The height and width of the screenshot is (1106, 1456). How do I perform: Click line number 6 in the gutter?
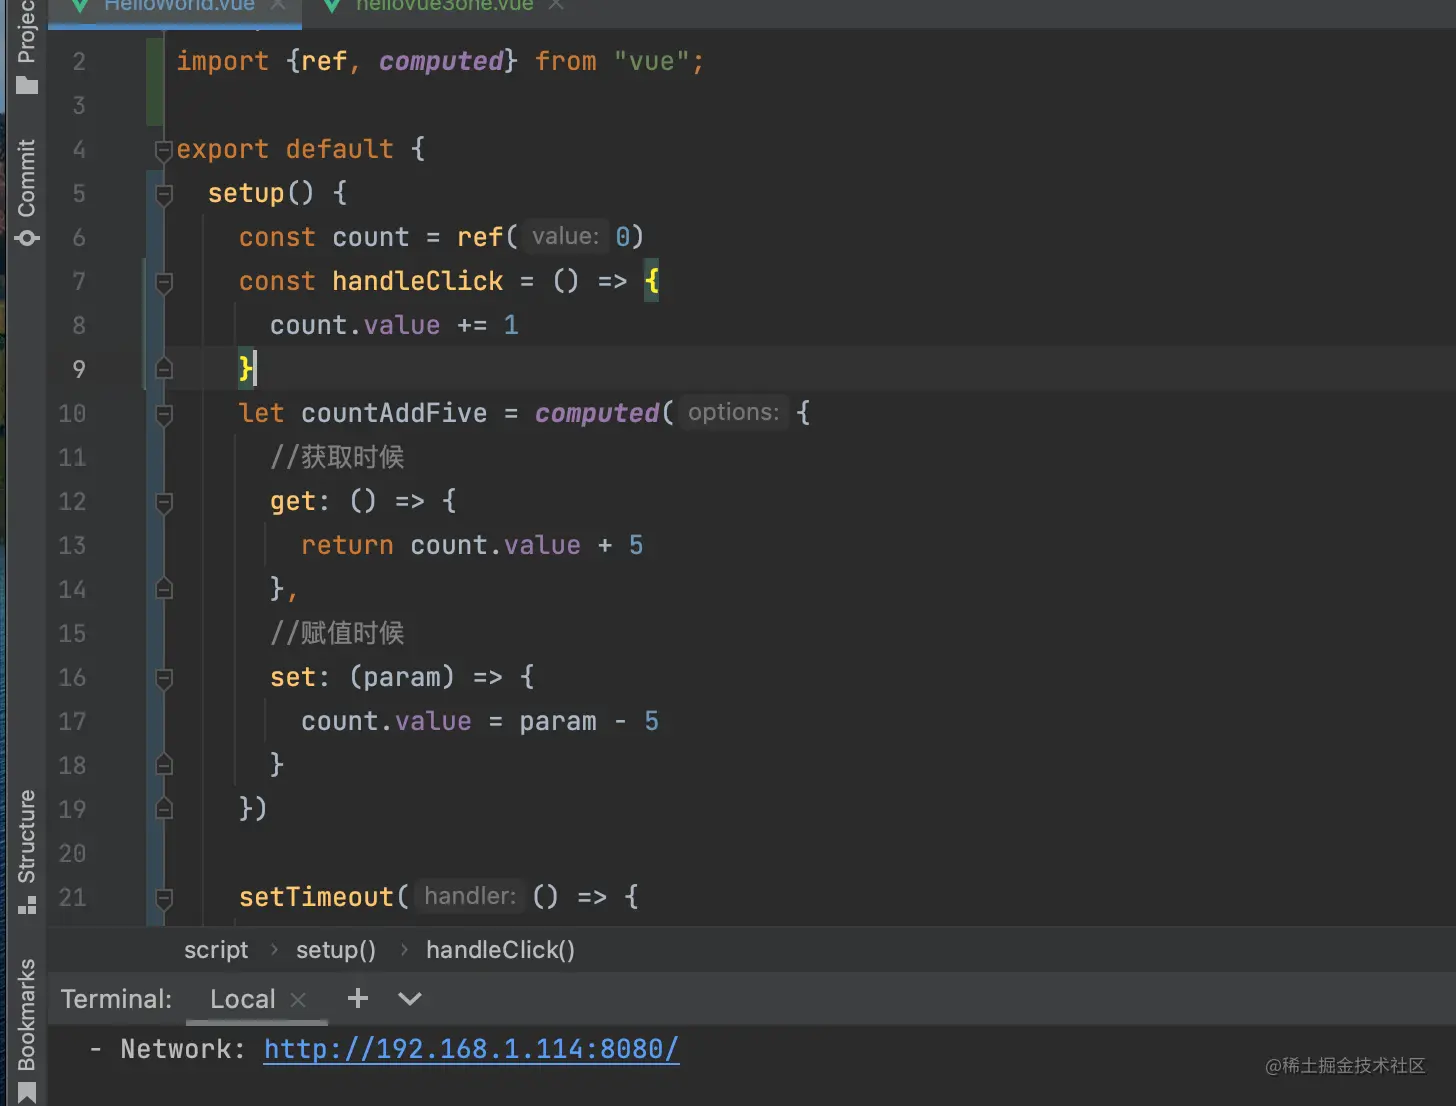(x=79, y=238)
